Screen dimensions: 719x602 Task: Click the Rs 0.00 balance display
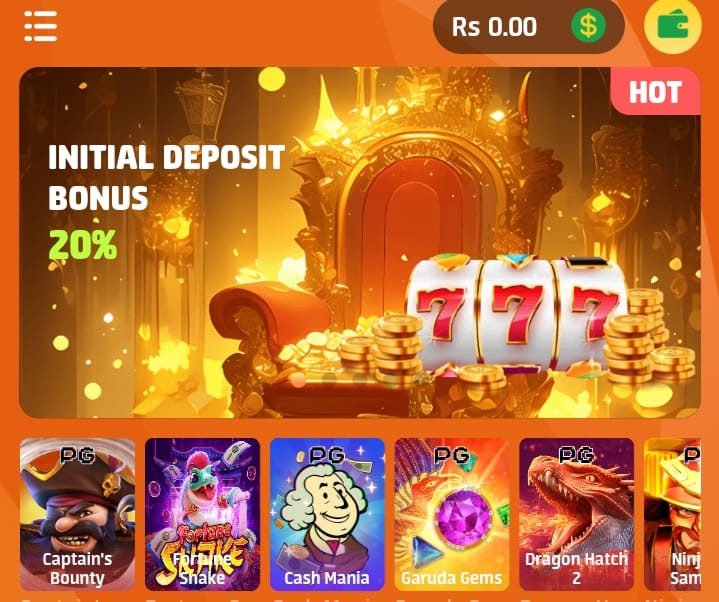[x=494, y=27]
